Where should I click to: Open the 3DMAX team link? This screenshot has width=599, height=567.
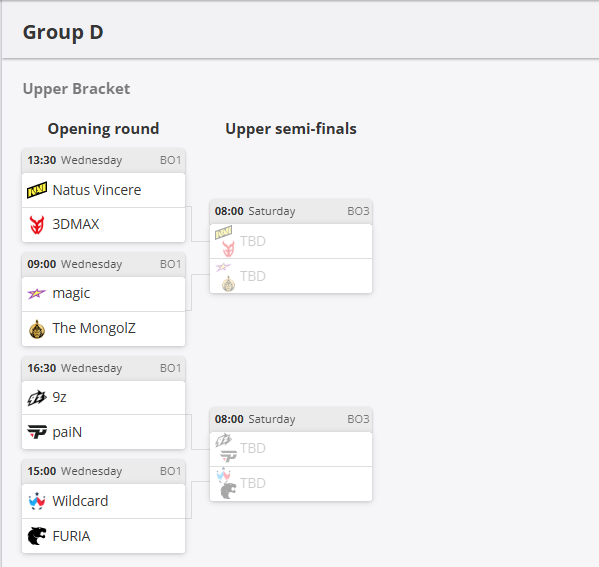pyautogui.click(x=76, y=224)
